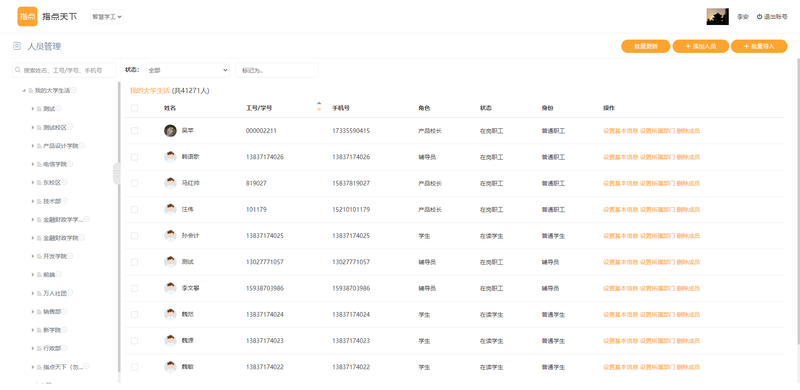Click the department tree vertical scrollbar
Image resolution: width=800 pixels, height=390 pixels.
pos(119,227)
